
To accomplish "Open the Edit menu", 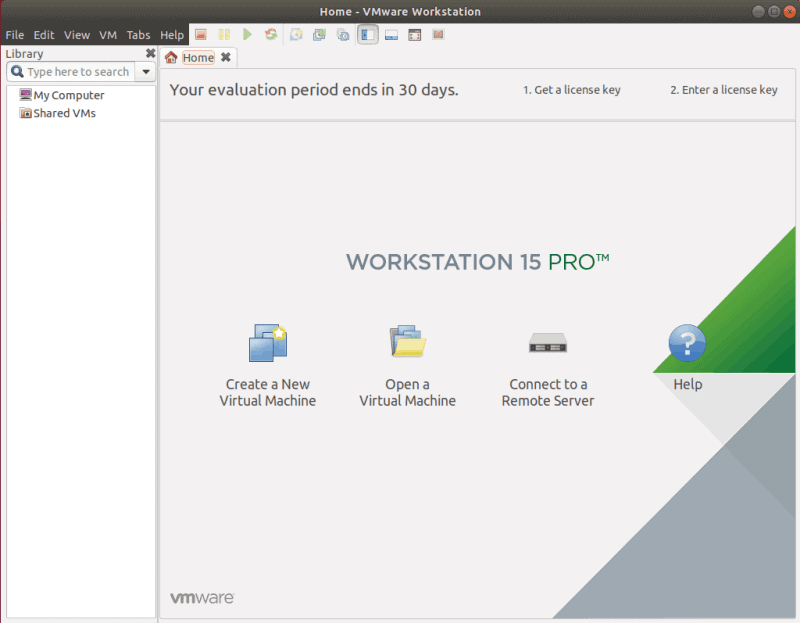I will tap(44, 35).
